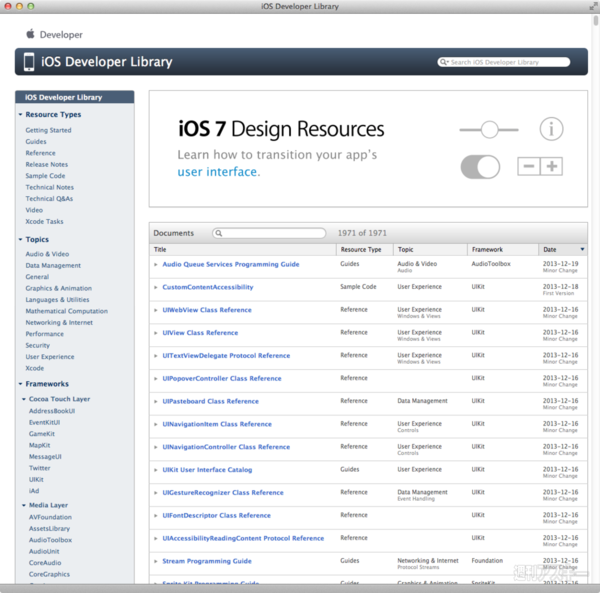The image size is (600, 593).
Task: Collapse the Topics section
Action: click(x=21, y=239)
